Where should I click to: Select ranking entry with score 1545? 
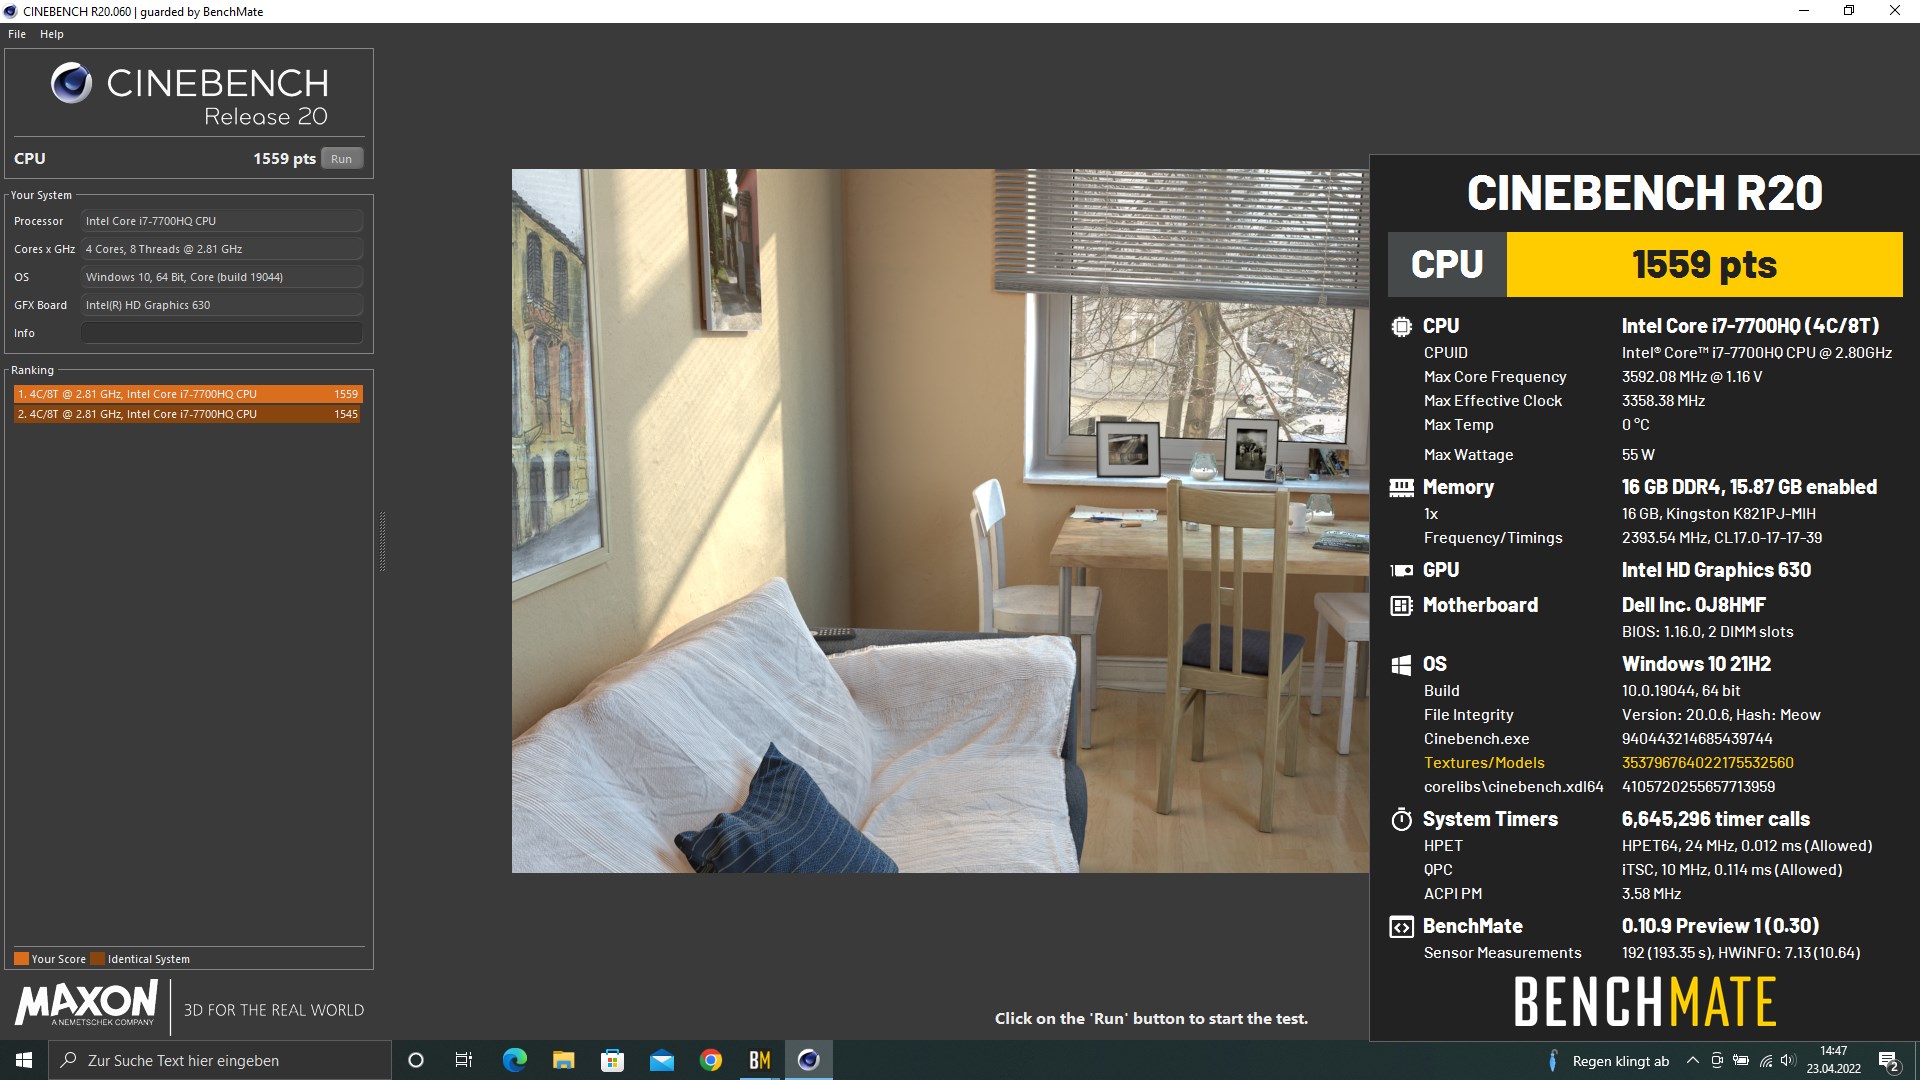click(x=188, y=414)
